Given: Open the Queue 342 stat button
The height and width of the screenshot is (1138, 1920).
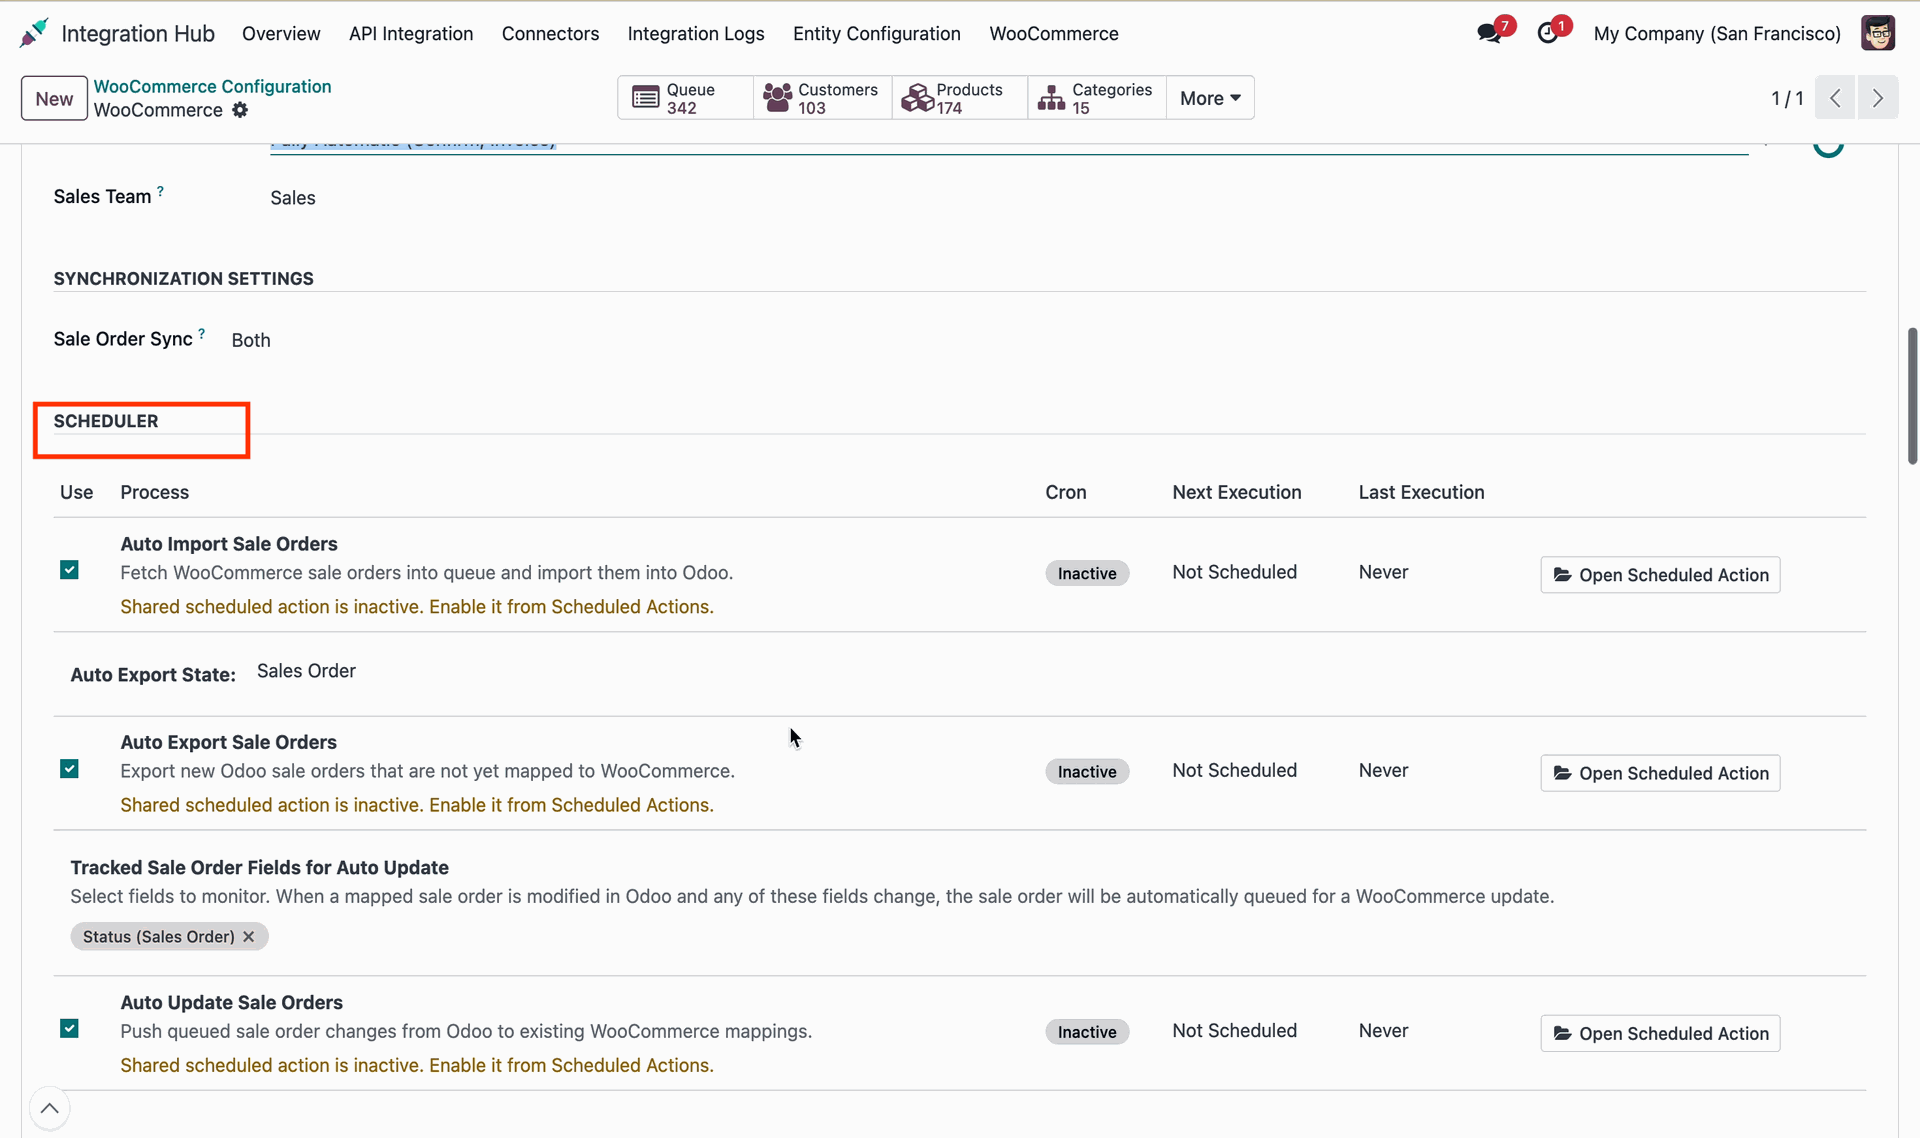Looking at the screenshot, I should coord(685,98).
